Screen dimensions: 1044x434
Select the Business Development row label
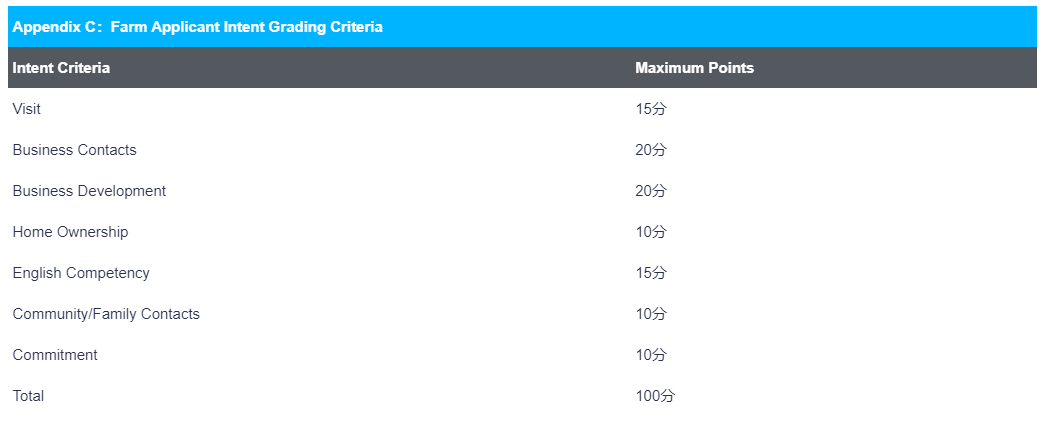(x=89, y=191)
